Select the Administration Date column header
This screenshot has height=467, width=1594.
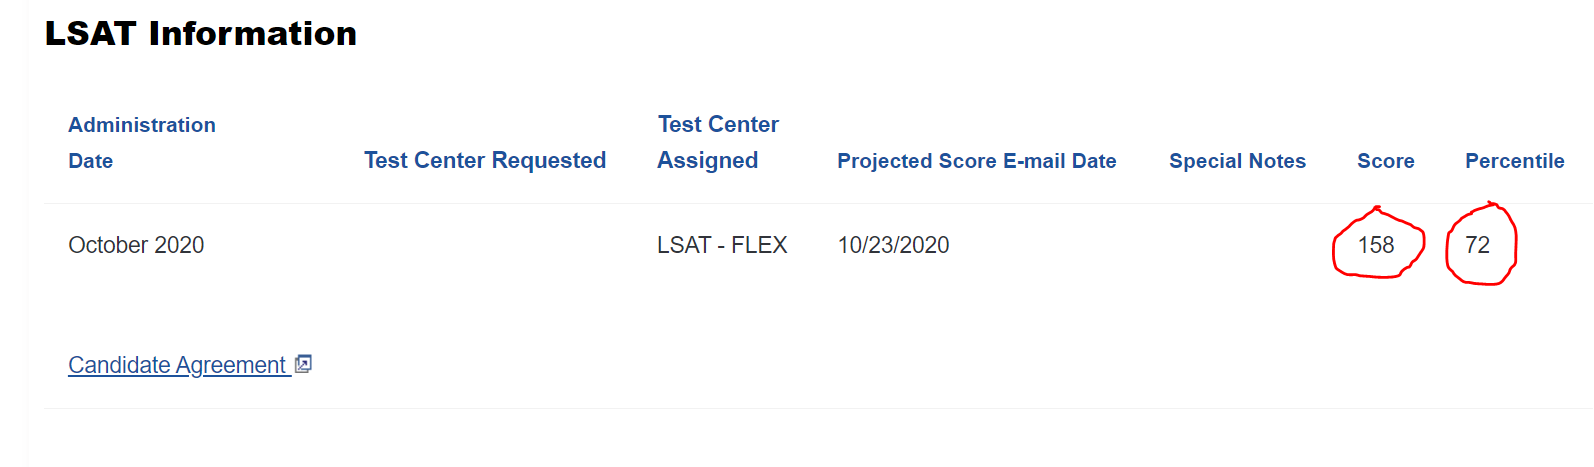click(x=142, y=143)
